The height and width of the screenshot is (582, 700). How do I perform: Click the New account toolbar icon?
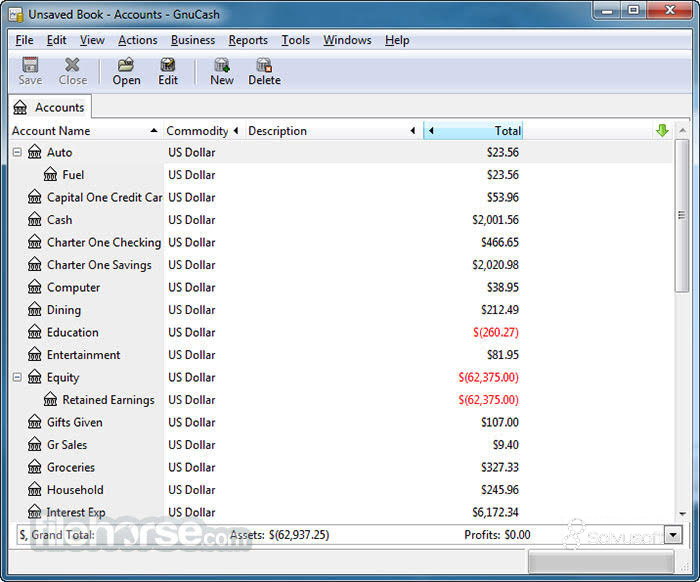point(221,65)
